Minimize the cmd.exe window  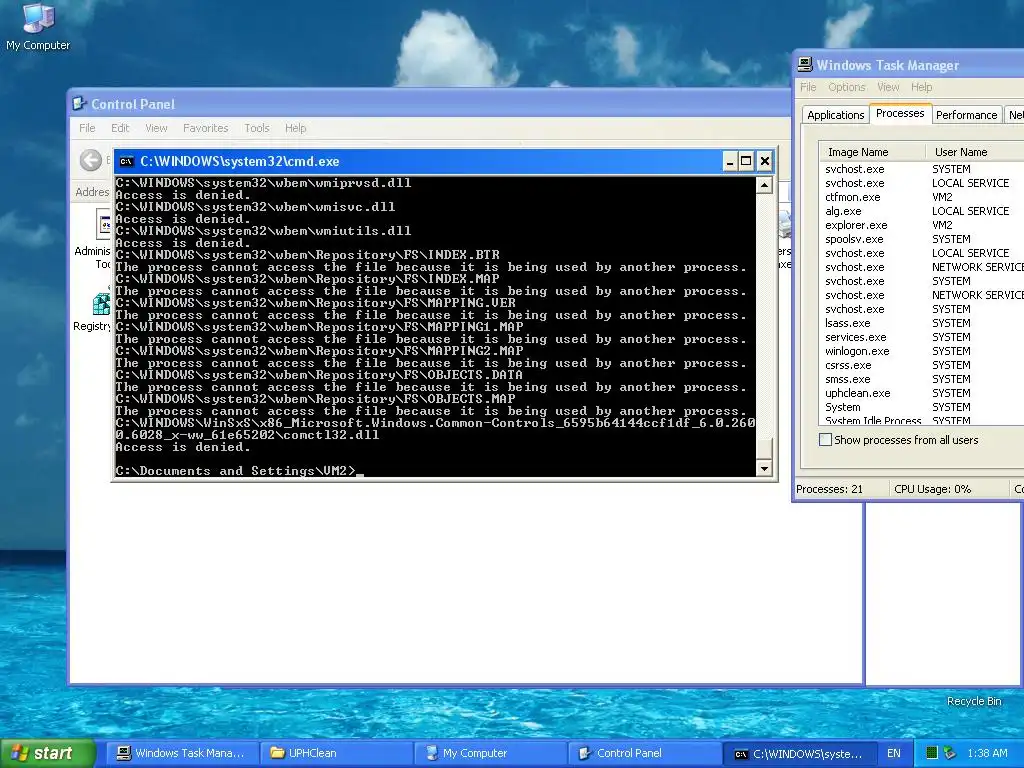coord(730,161)
